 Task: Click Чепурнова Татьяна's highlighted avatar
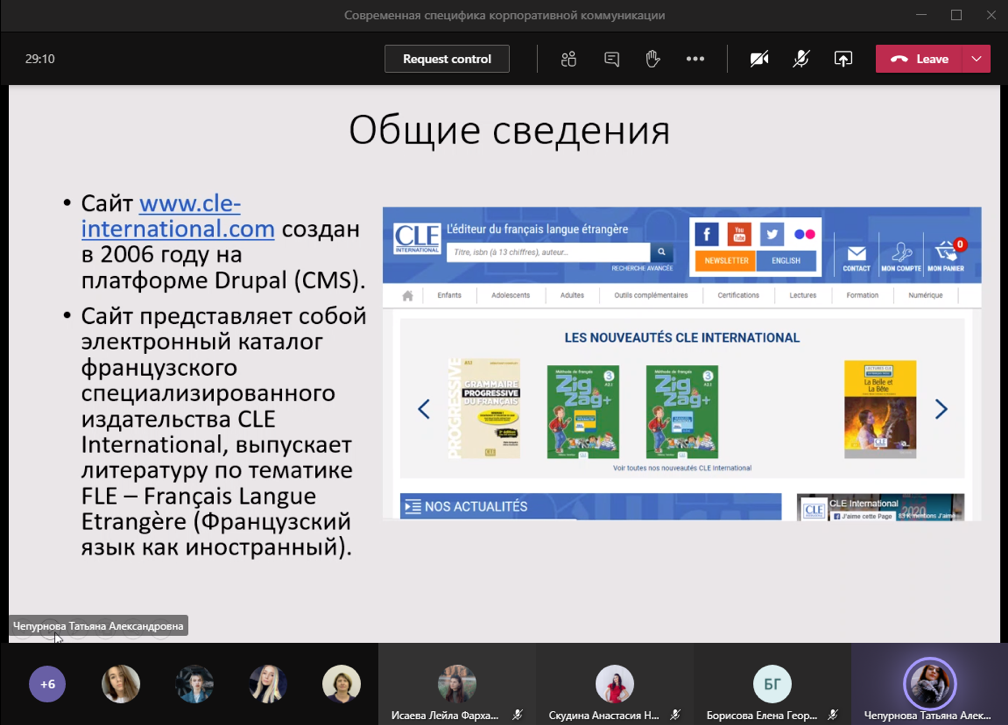[930, 684]
